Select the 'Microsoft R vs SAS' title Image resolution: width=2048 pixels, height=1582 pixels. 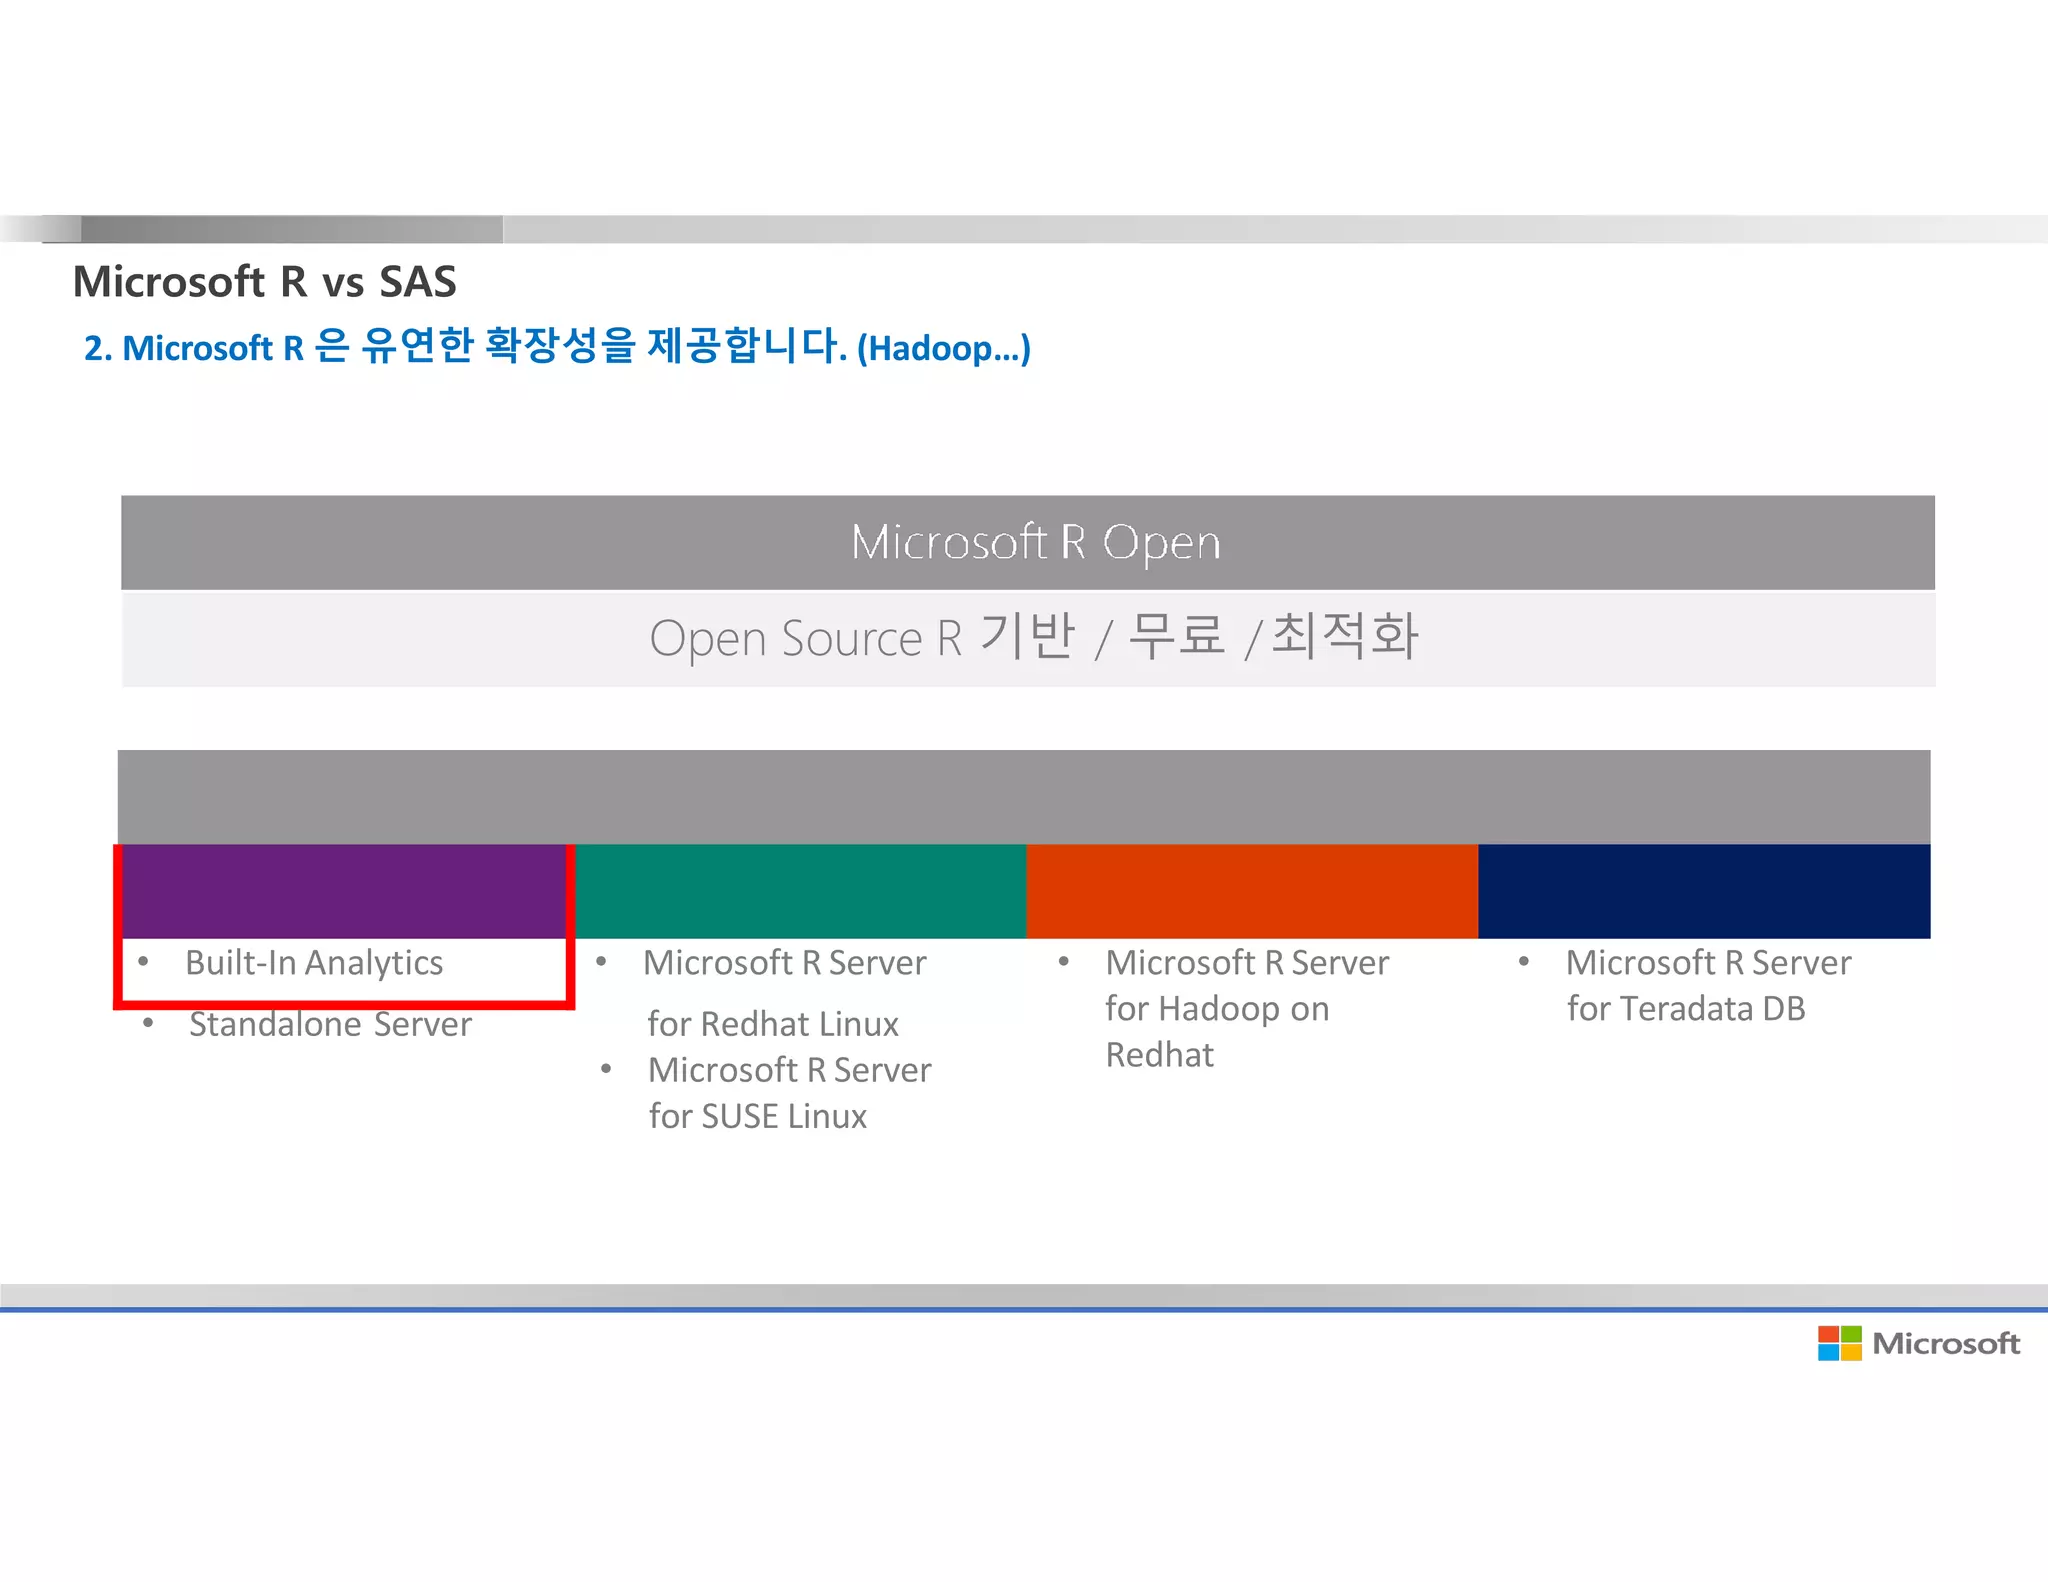[x=265, y=282]
